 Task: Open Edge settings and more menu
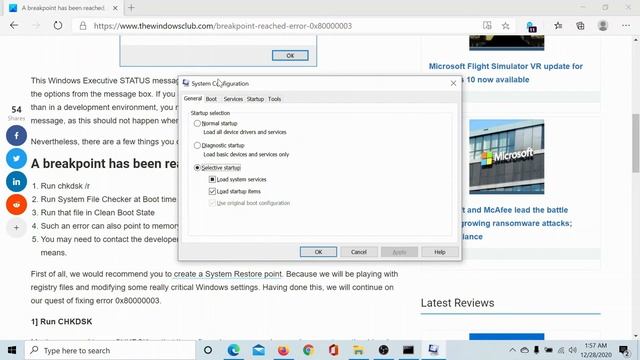[x=626, y=26]
